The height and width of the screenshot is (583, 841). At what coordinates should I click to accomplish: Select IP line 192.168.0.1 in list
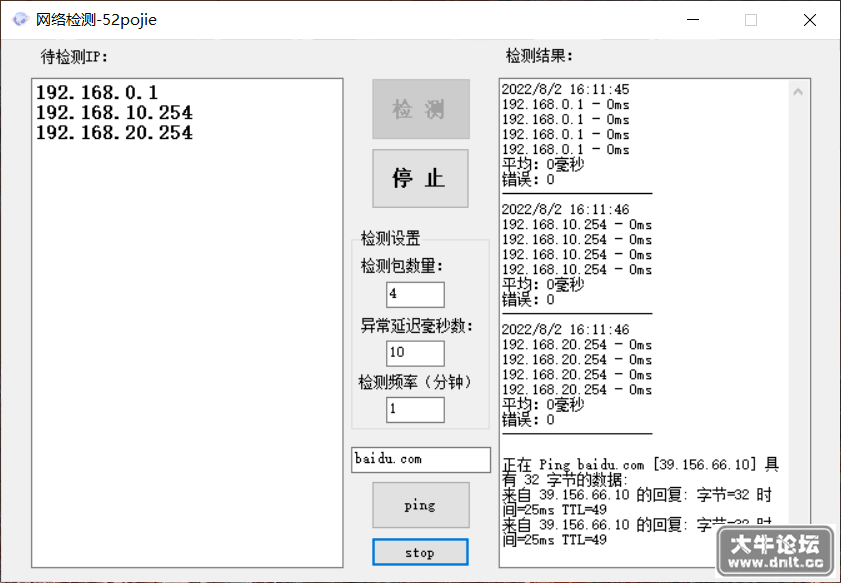[97, 93]
